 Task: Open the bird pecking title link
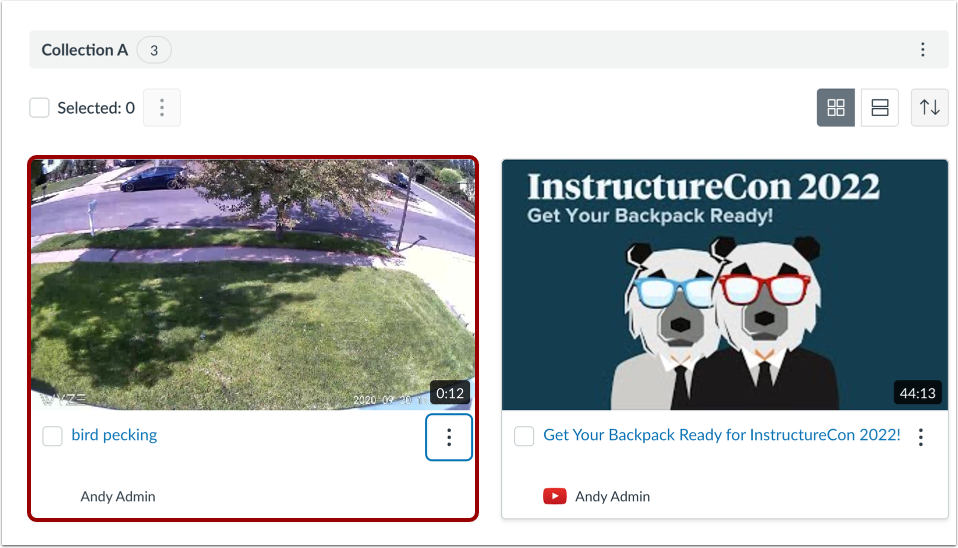(x=114, y=435)
